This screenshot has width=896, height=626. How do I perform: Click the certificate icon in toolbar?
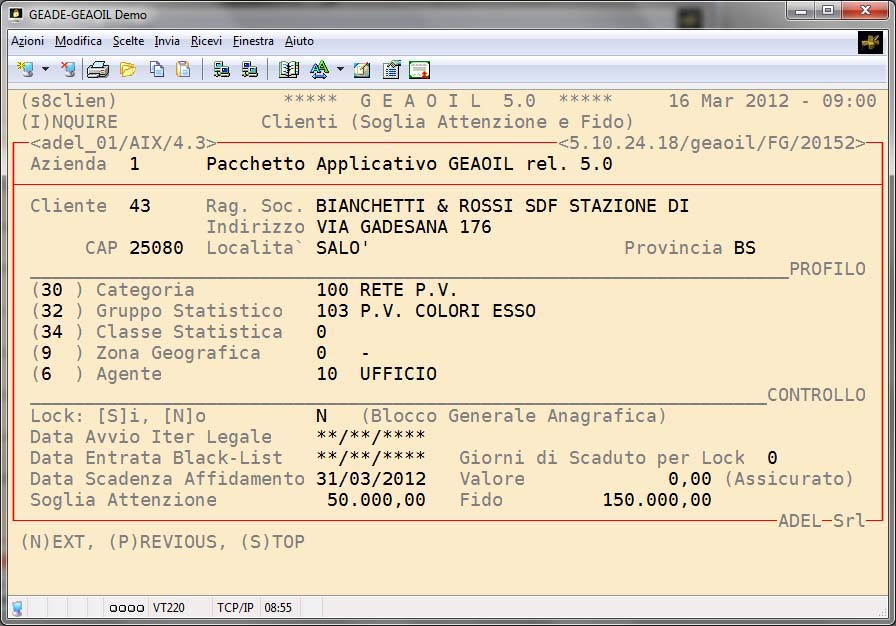coord(419,70)
